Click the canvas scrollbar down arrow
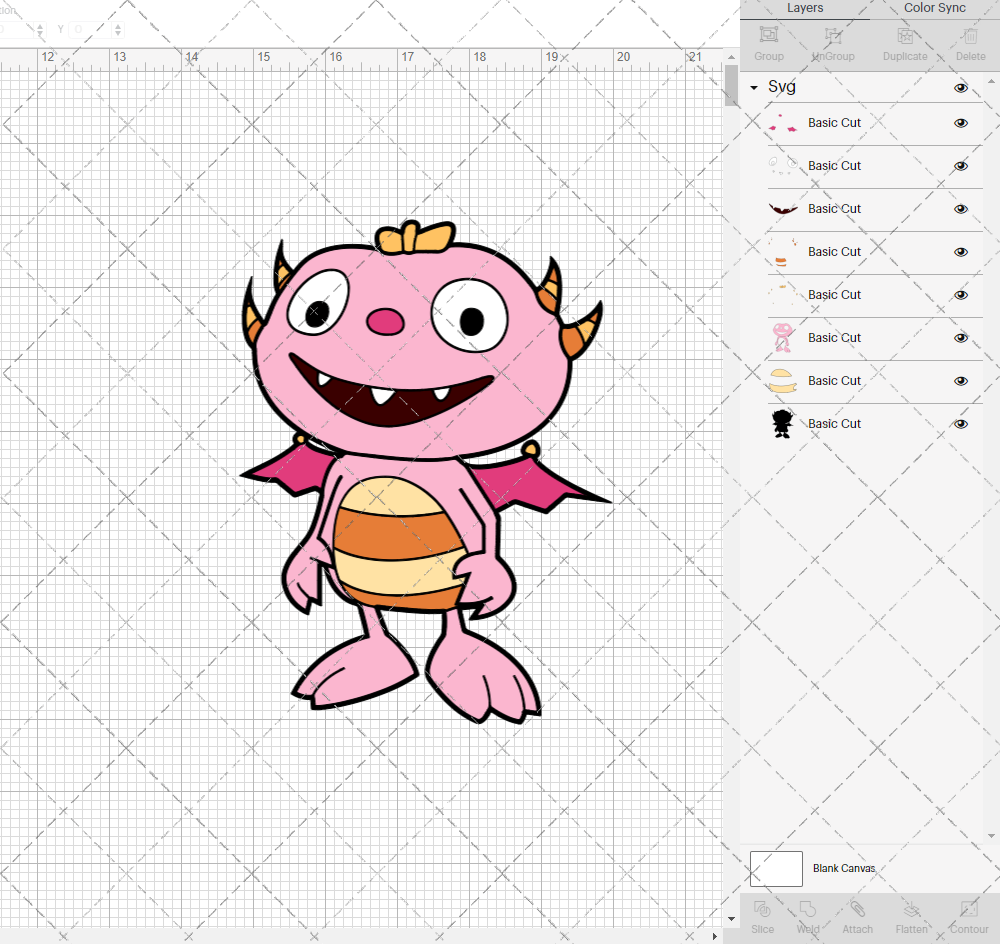 (x=731, y=919)
